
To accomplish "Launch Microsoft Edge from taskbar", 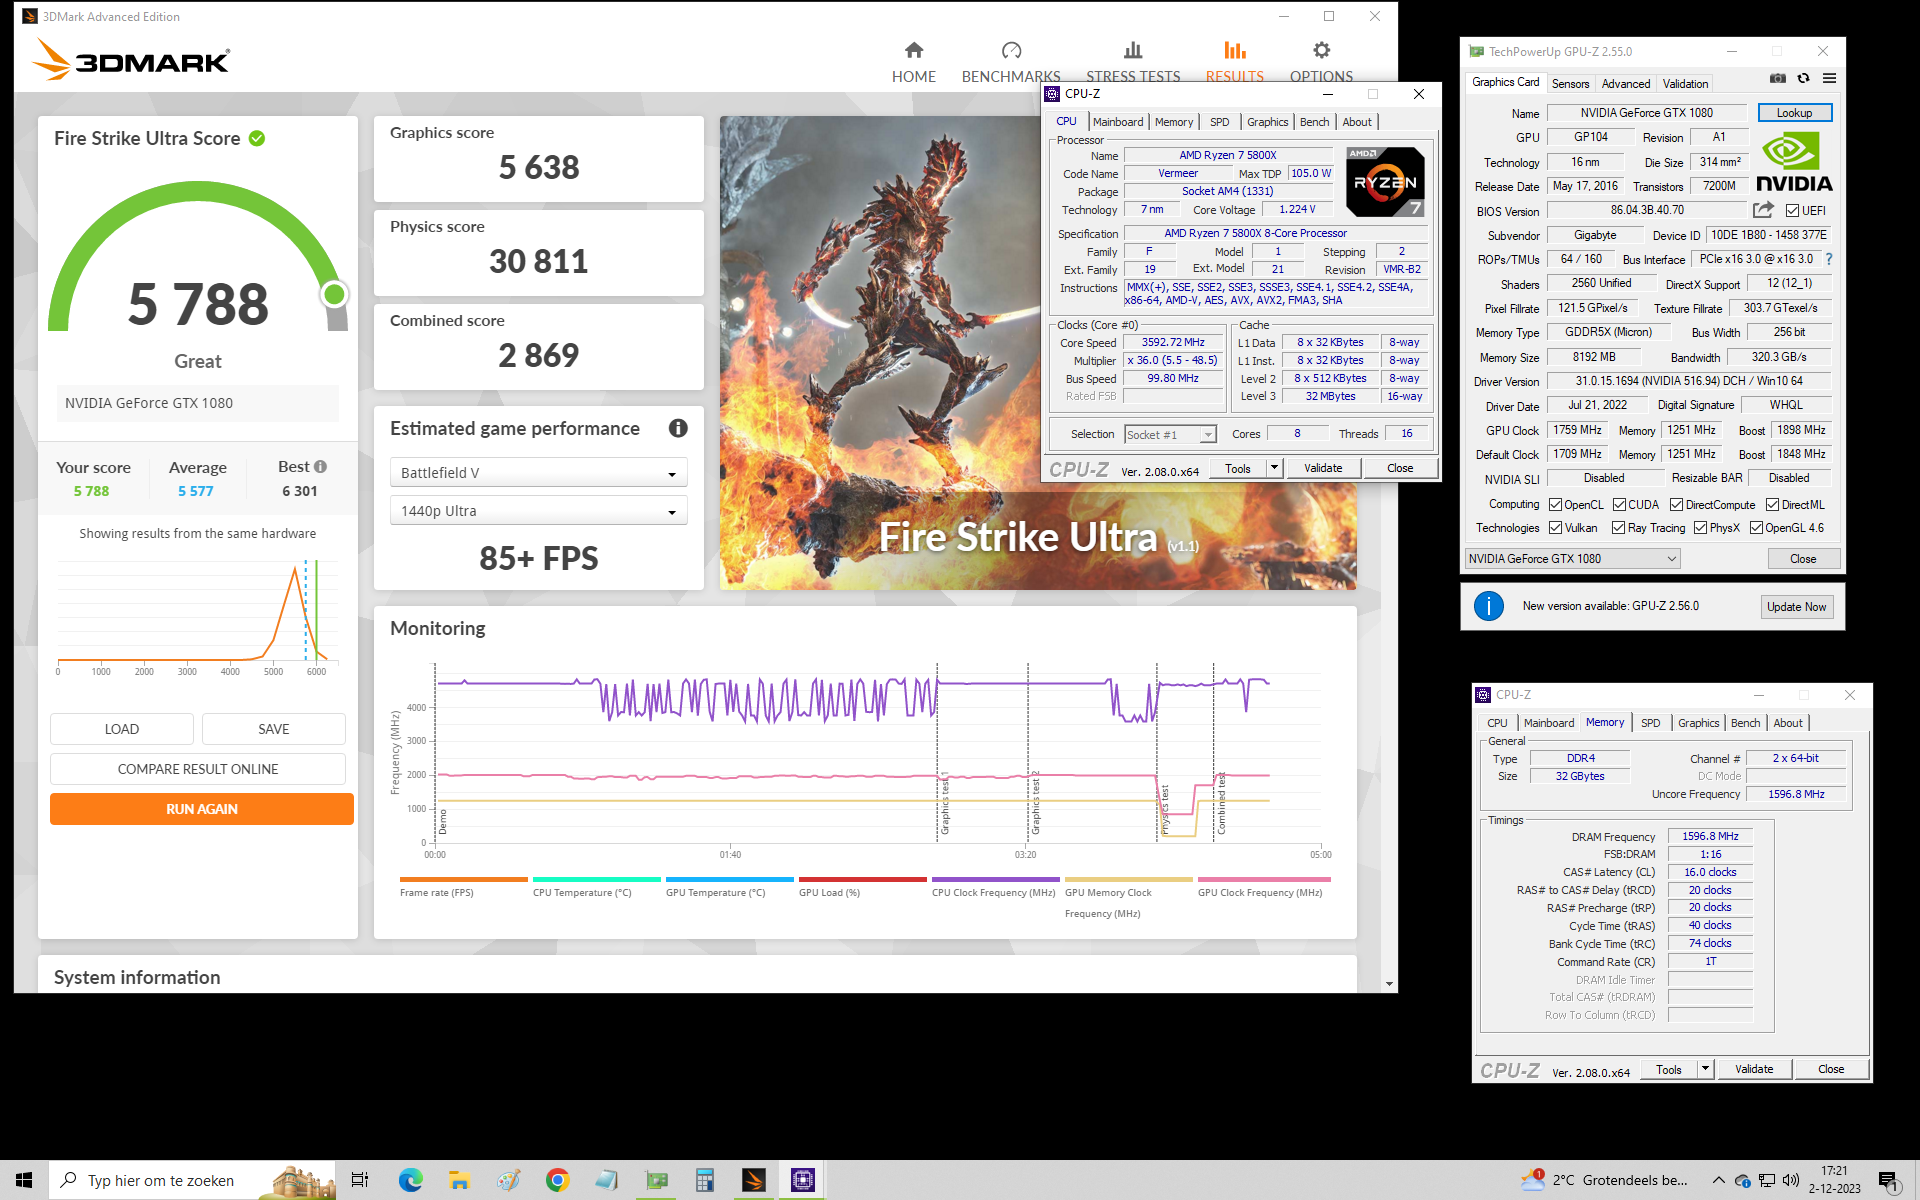I will tap(410, 1180).
